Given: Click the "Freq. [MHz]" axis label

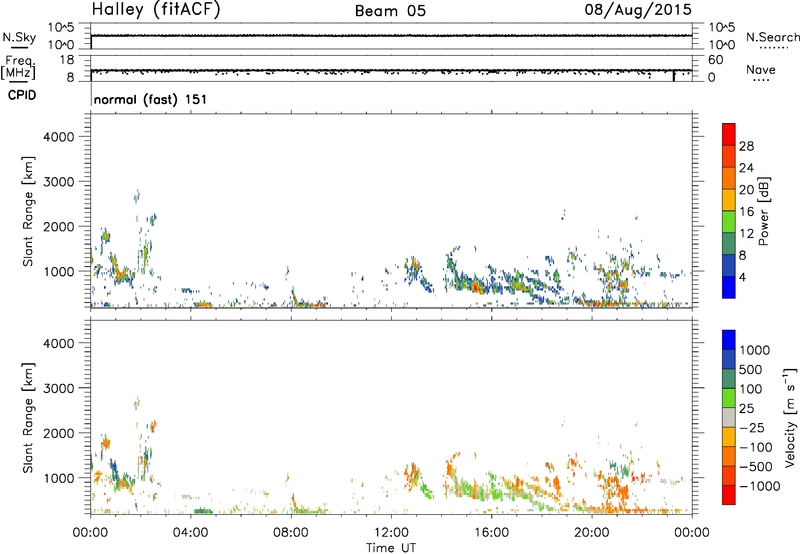Looking at the screenshot, I should coord(19,67).
